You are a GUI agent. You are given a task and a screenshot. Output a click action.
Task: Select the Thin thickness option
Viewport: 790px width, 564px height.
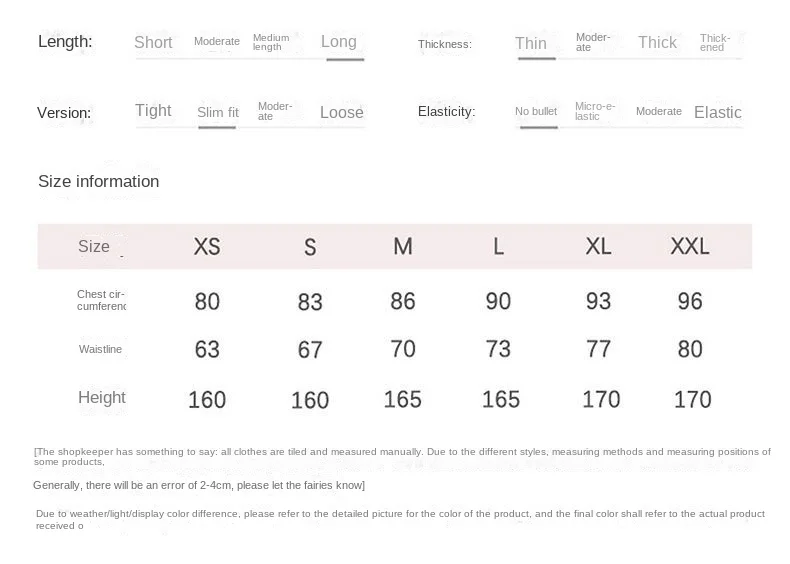coord(531,43)
